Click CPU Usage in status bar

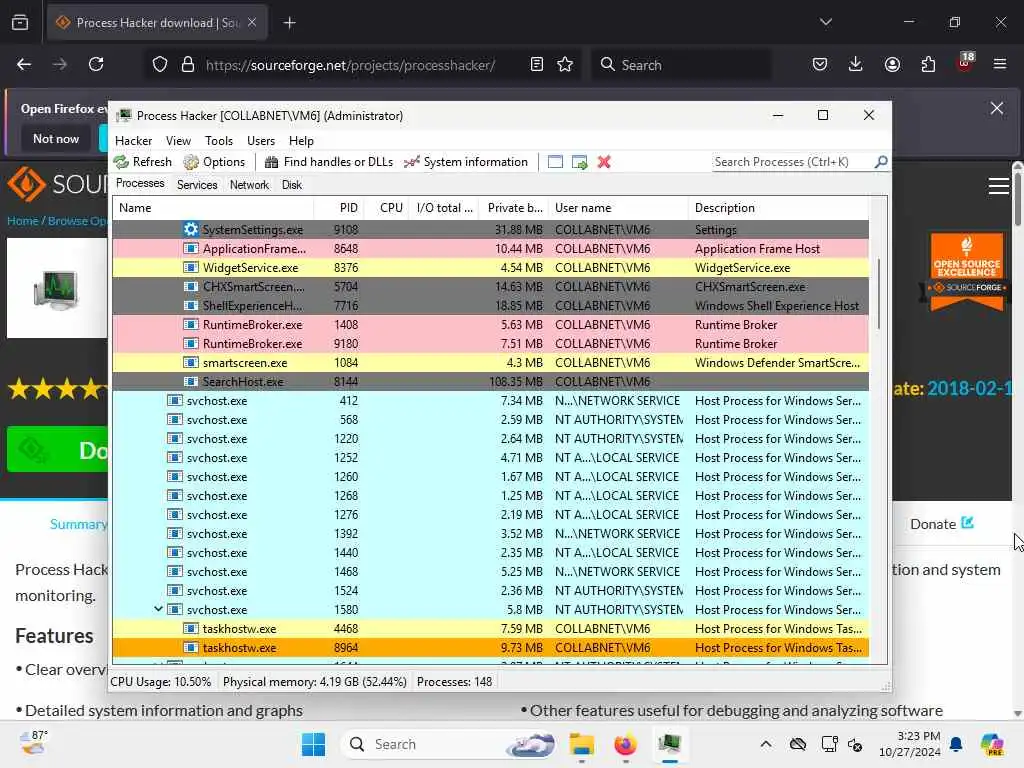[x=161, y=682]
